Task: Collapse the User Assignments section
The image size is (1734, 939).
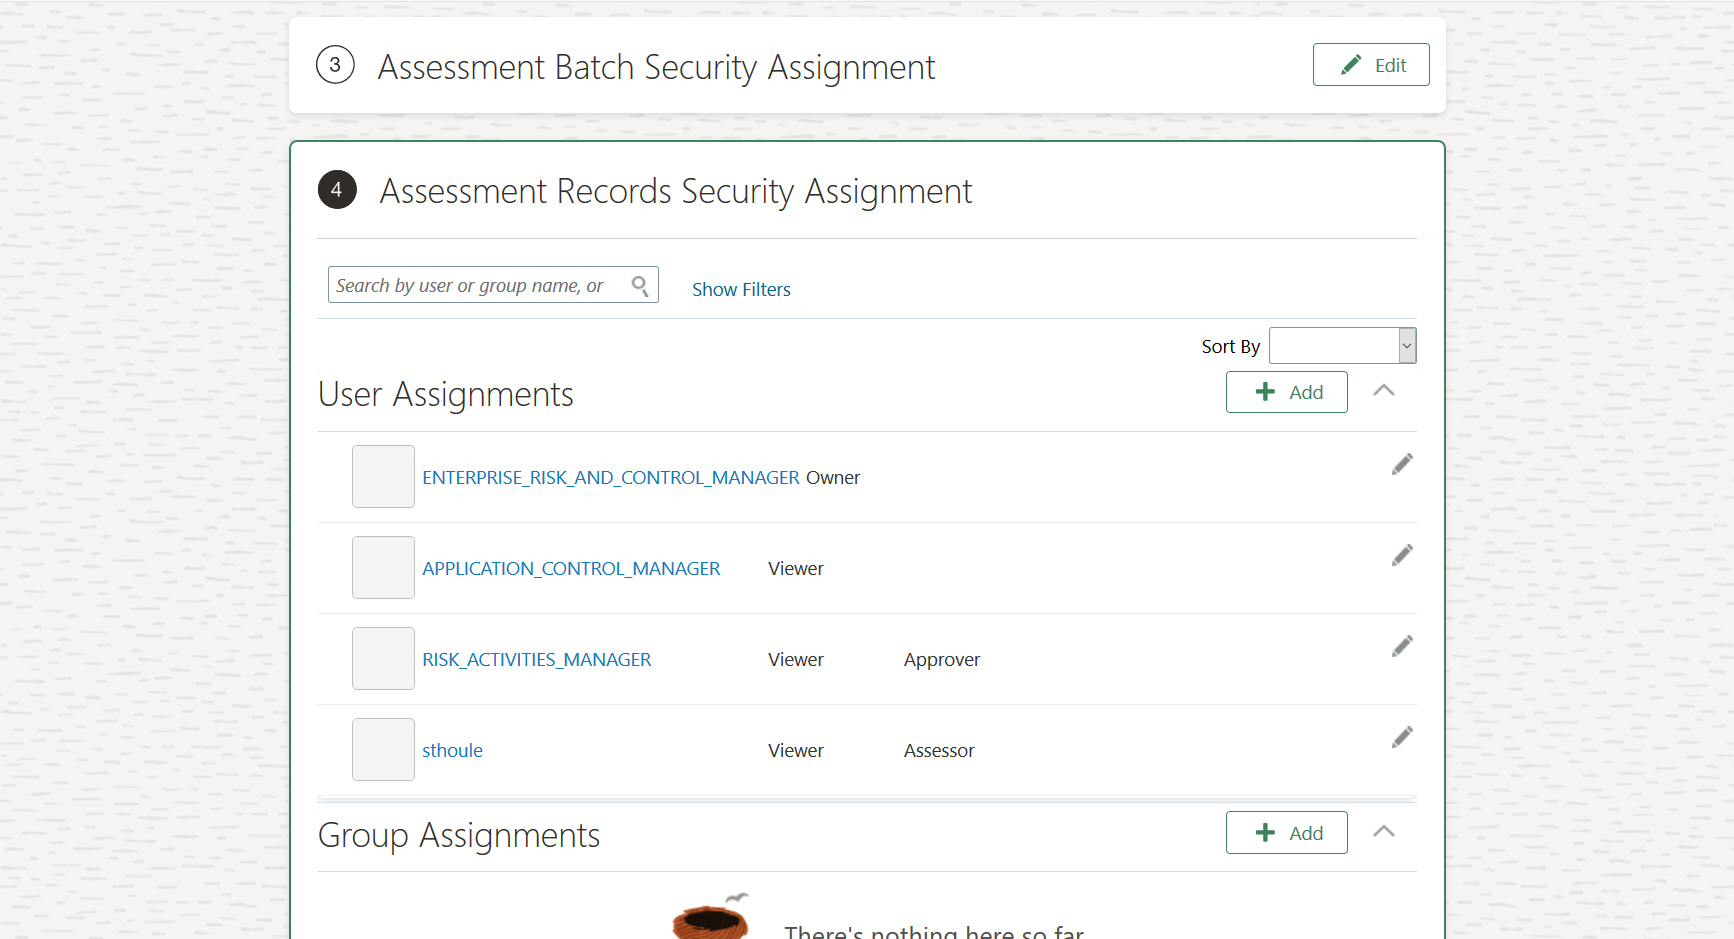Action: (1384, 391)
